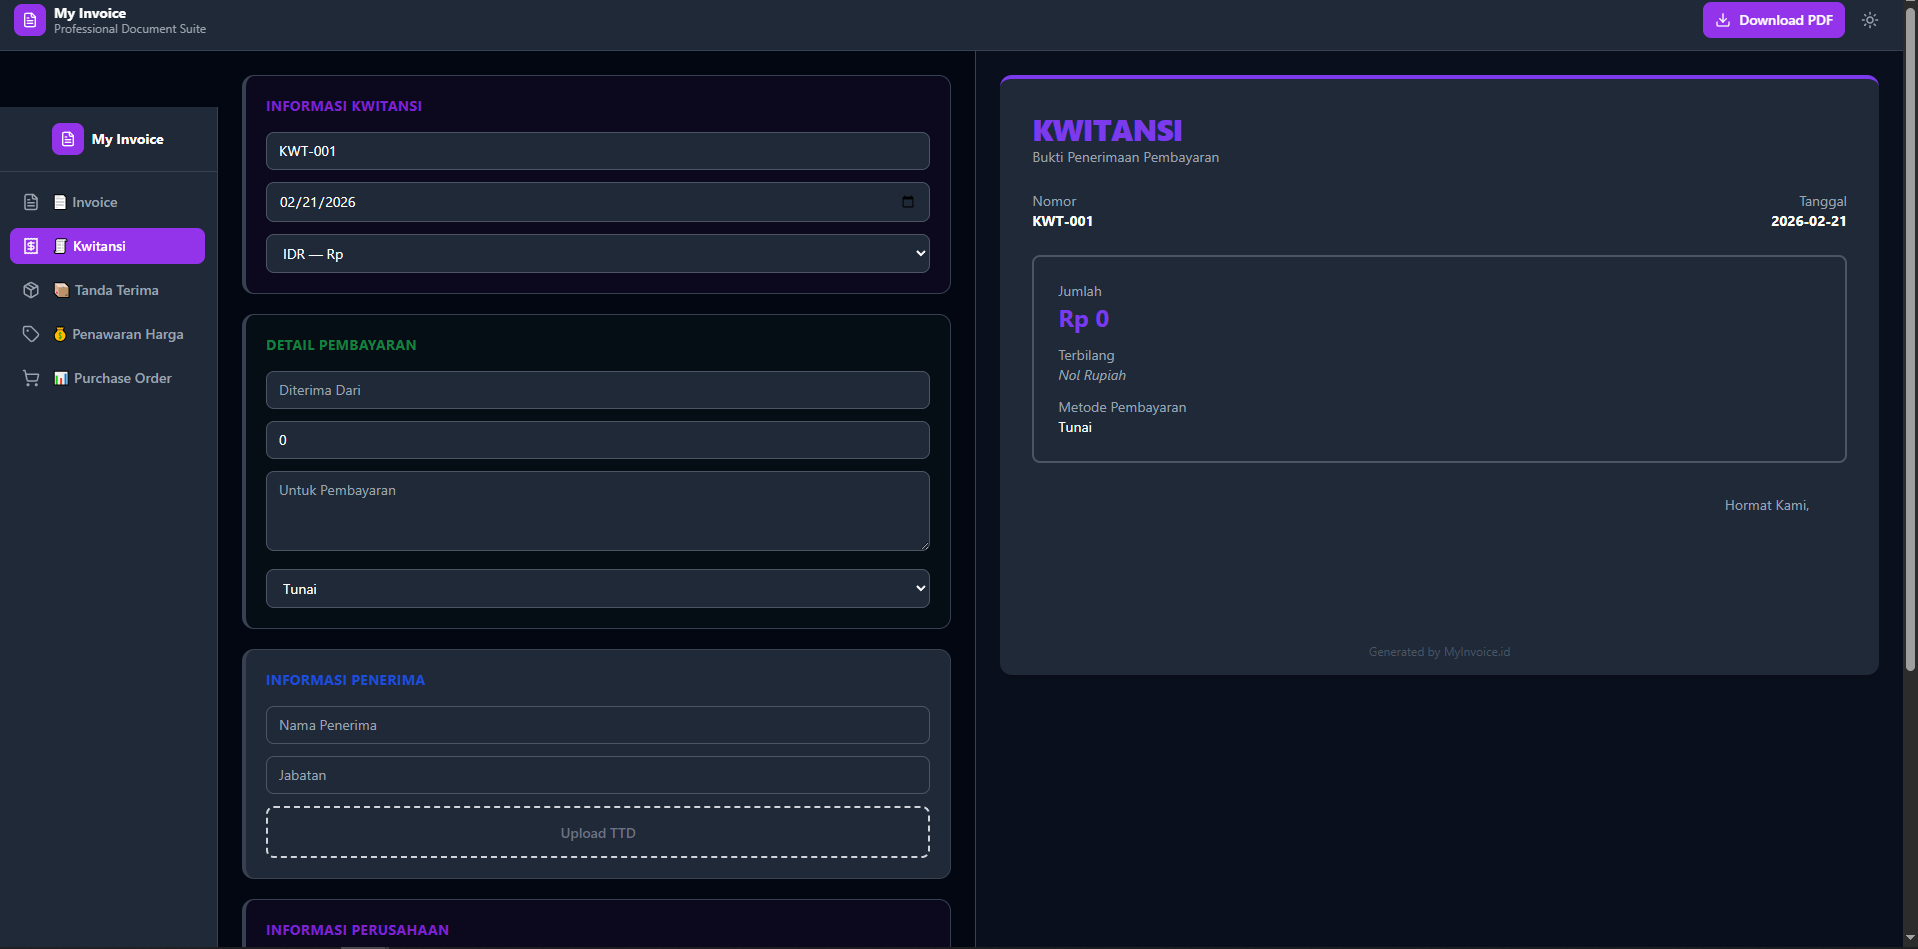1918x949 pixels.
Task: Click the Bukti Penerimaan Pembayaran subtitle
Action: (1125, 157)
